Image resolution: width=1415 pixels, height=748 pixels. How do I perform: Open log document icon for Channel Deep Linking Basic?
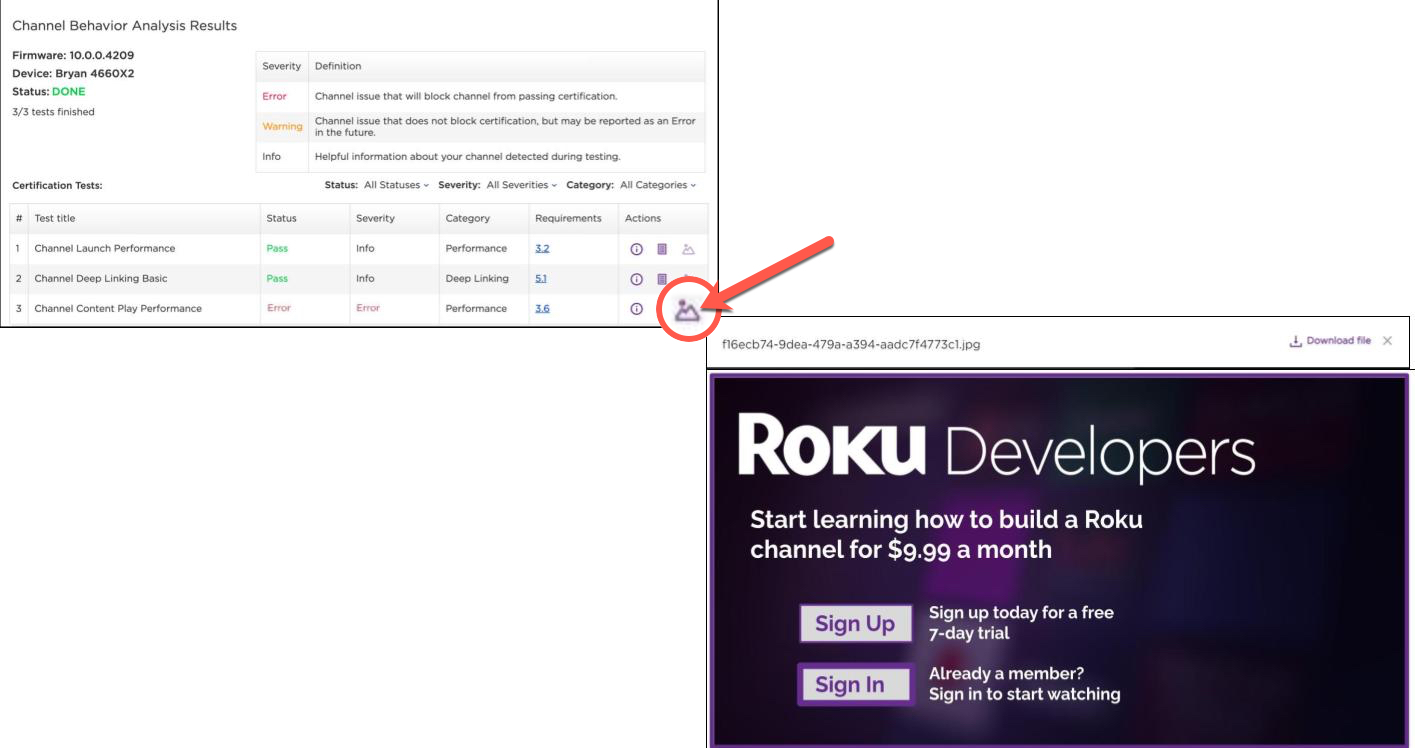click(x=662, y=279)
